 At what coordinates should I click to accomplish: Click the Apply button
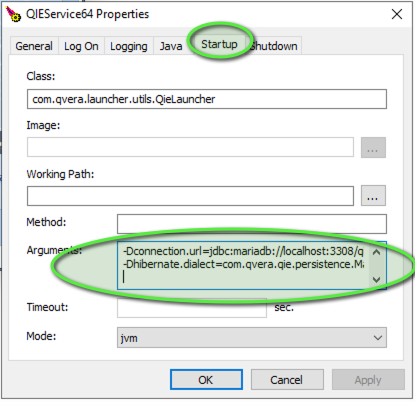368,379
